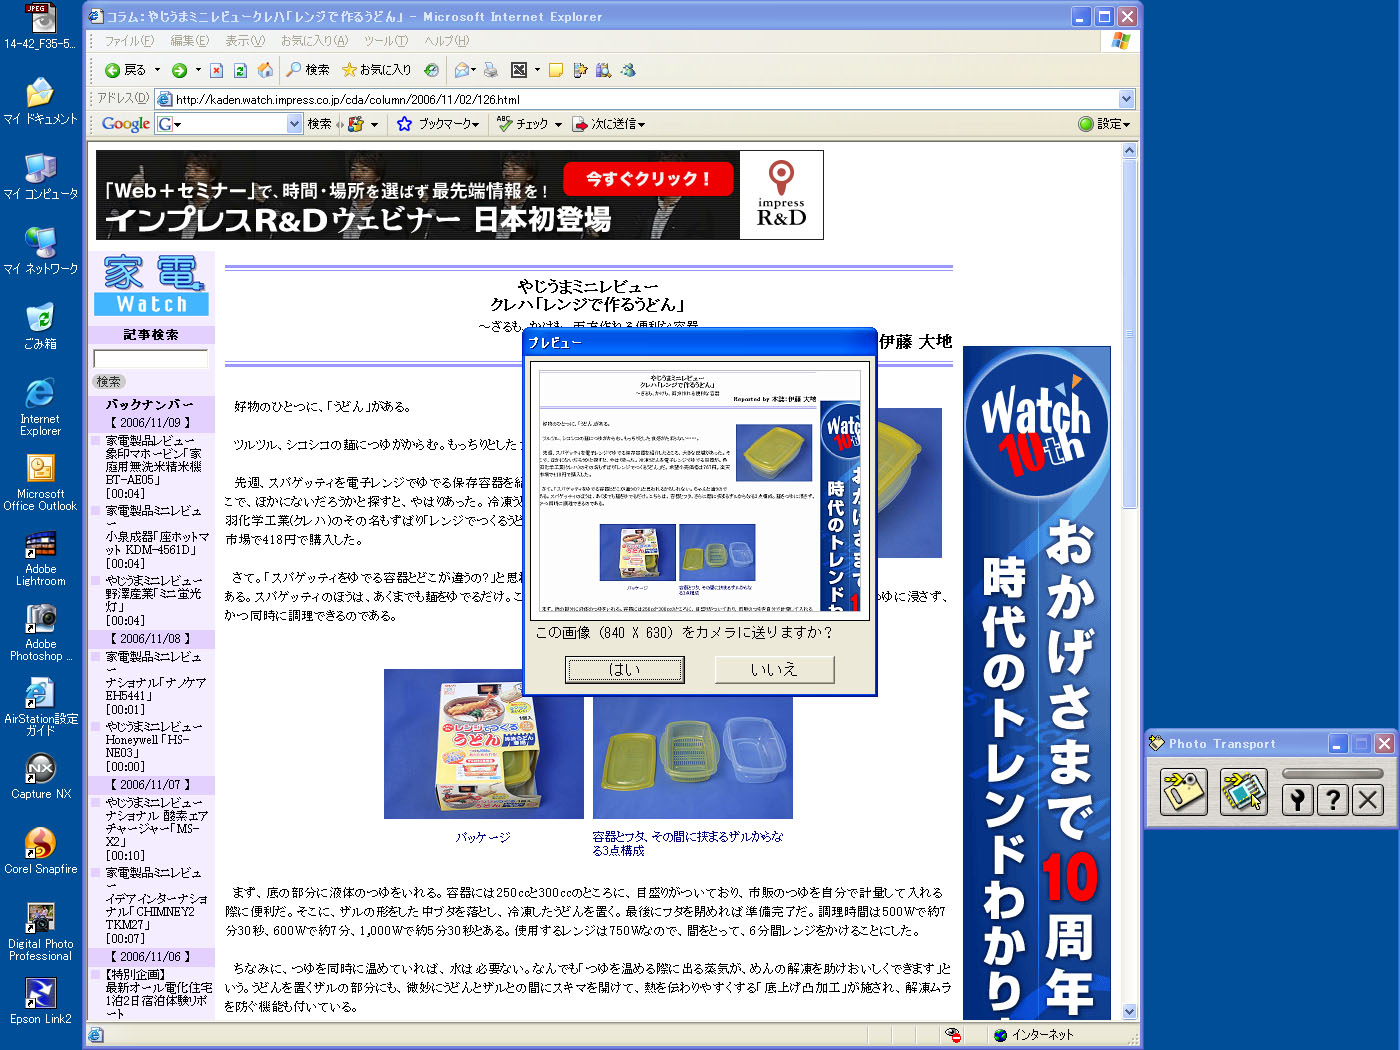
Task: Select the Microsoft Office Outlook desktop icon
Action: (41, 483)
